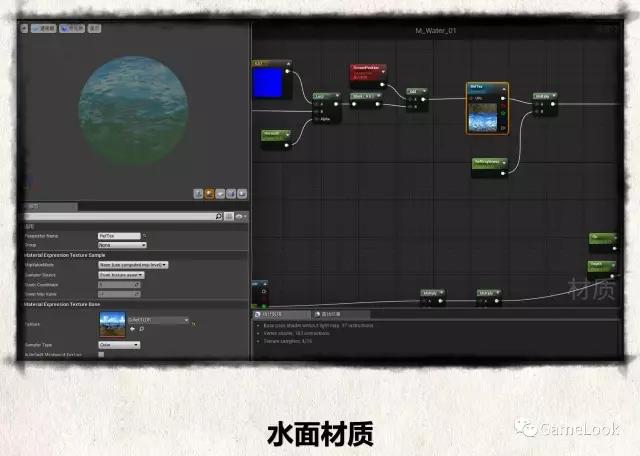This screenshot has height=456, width=640.
Task: Open the viewport options arrow menu
Action: (24, 28)
